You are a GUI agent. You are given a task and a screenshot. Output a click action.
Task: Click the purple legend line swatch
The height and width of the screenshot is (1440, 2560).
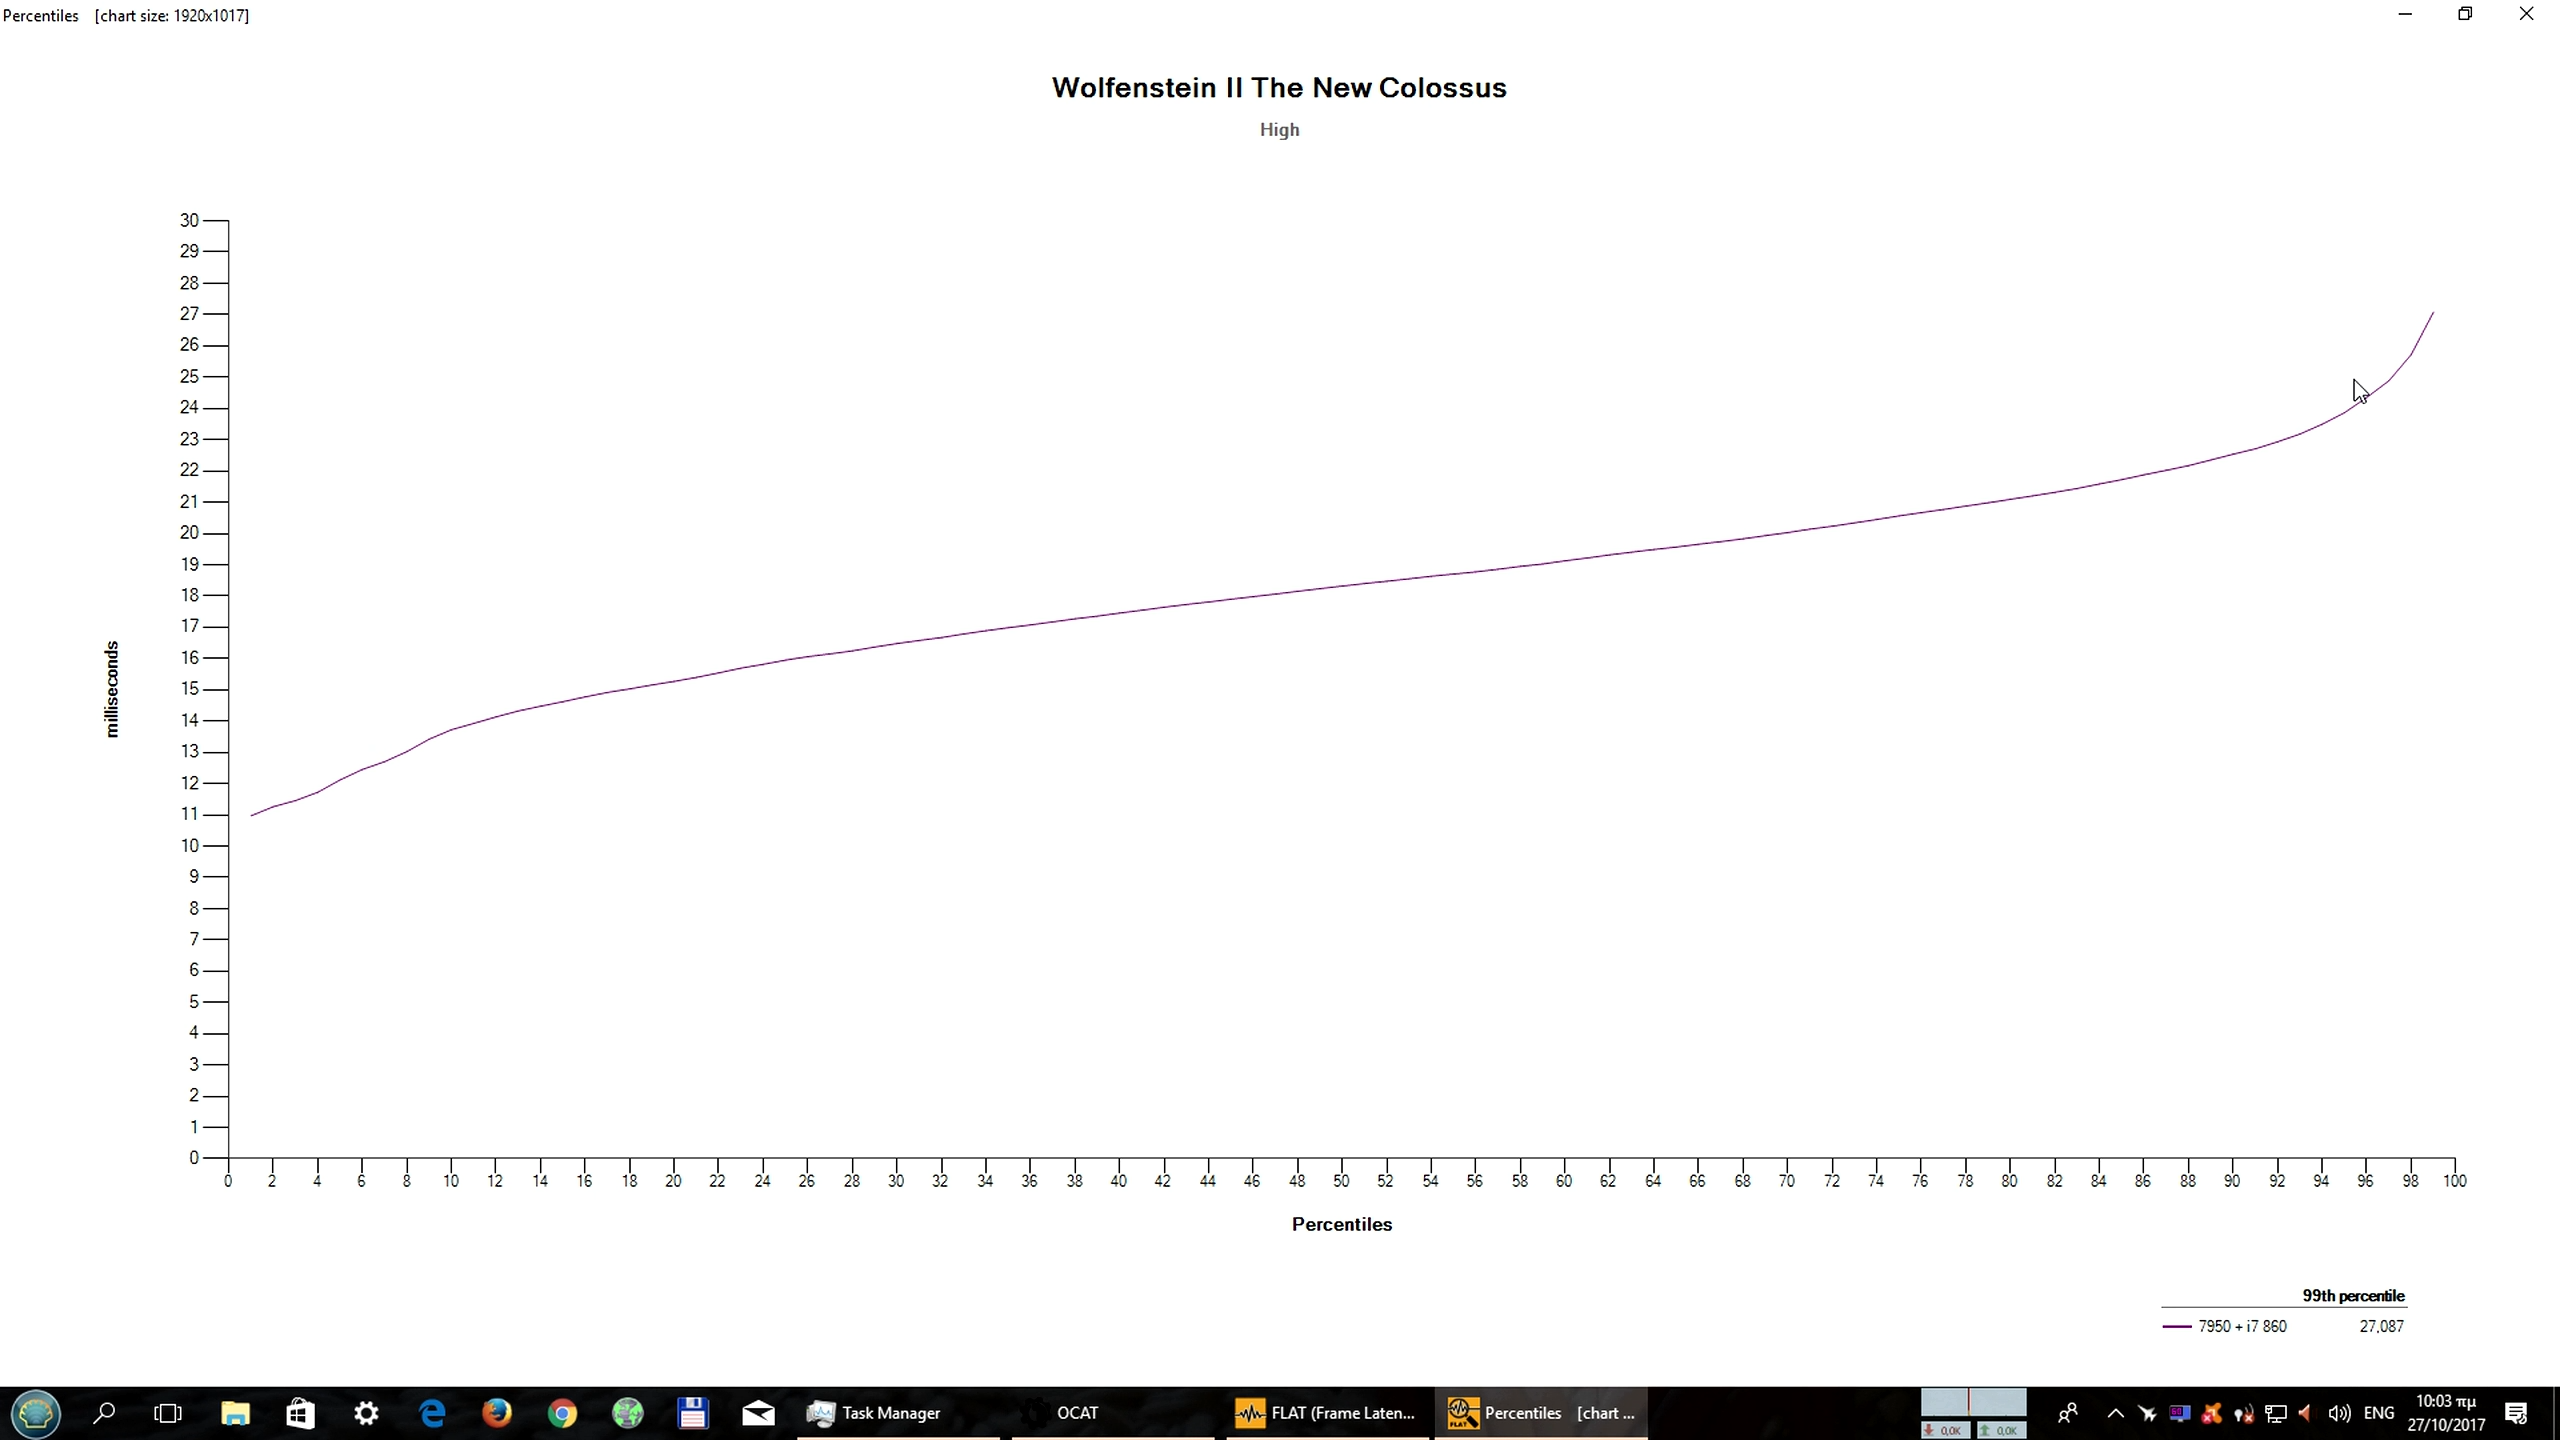pos(2177,1327)
